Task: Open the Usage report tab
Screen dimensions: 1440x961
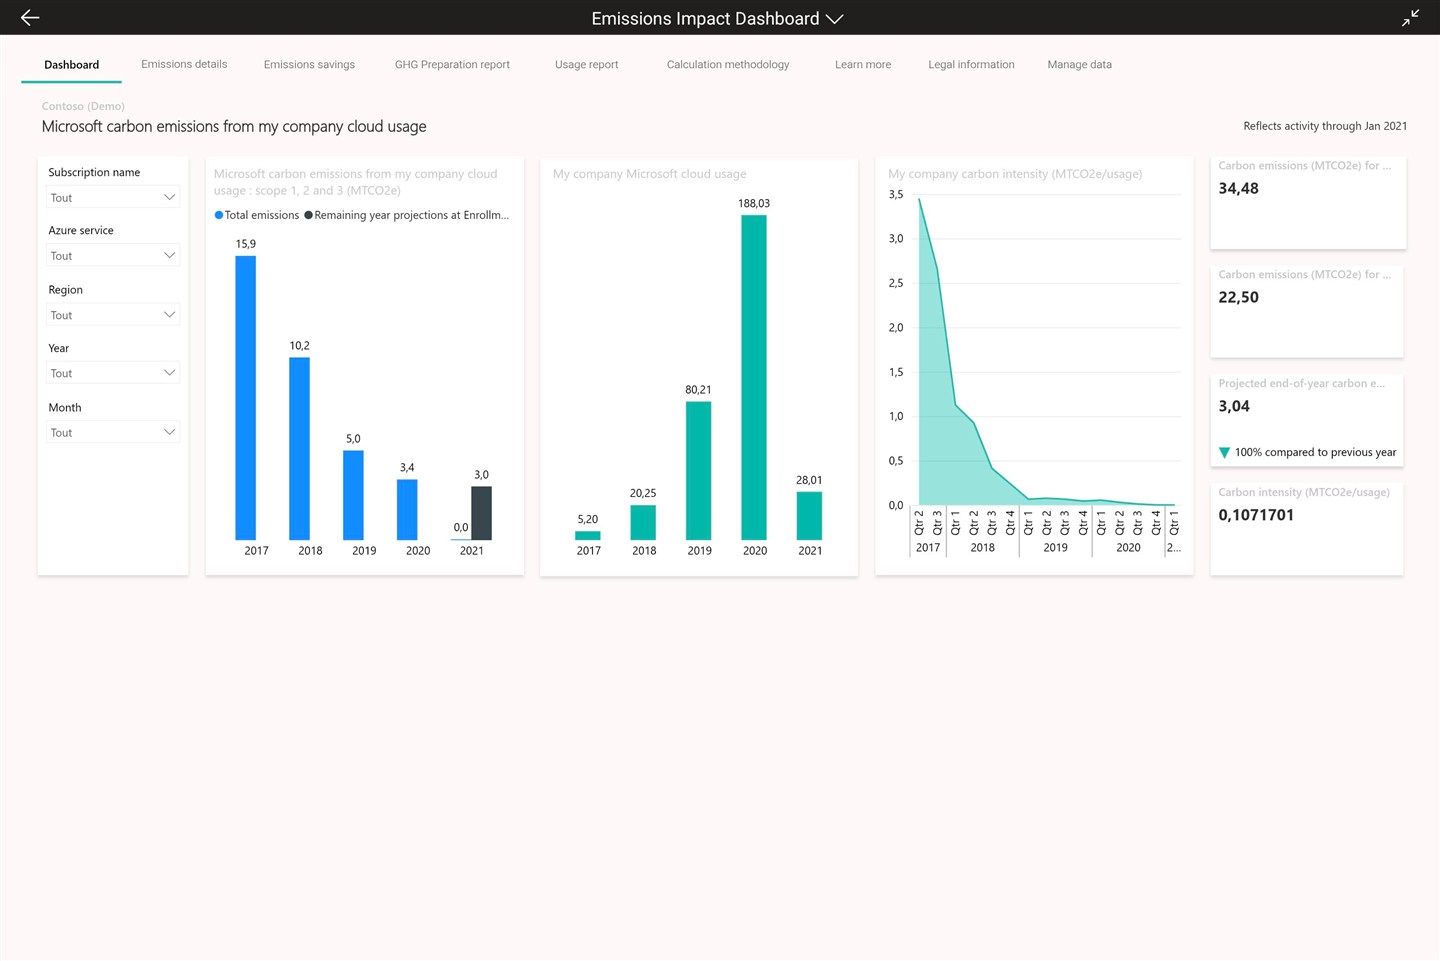Action: (x=587, y=65)
